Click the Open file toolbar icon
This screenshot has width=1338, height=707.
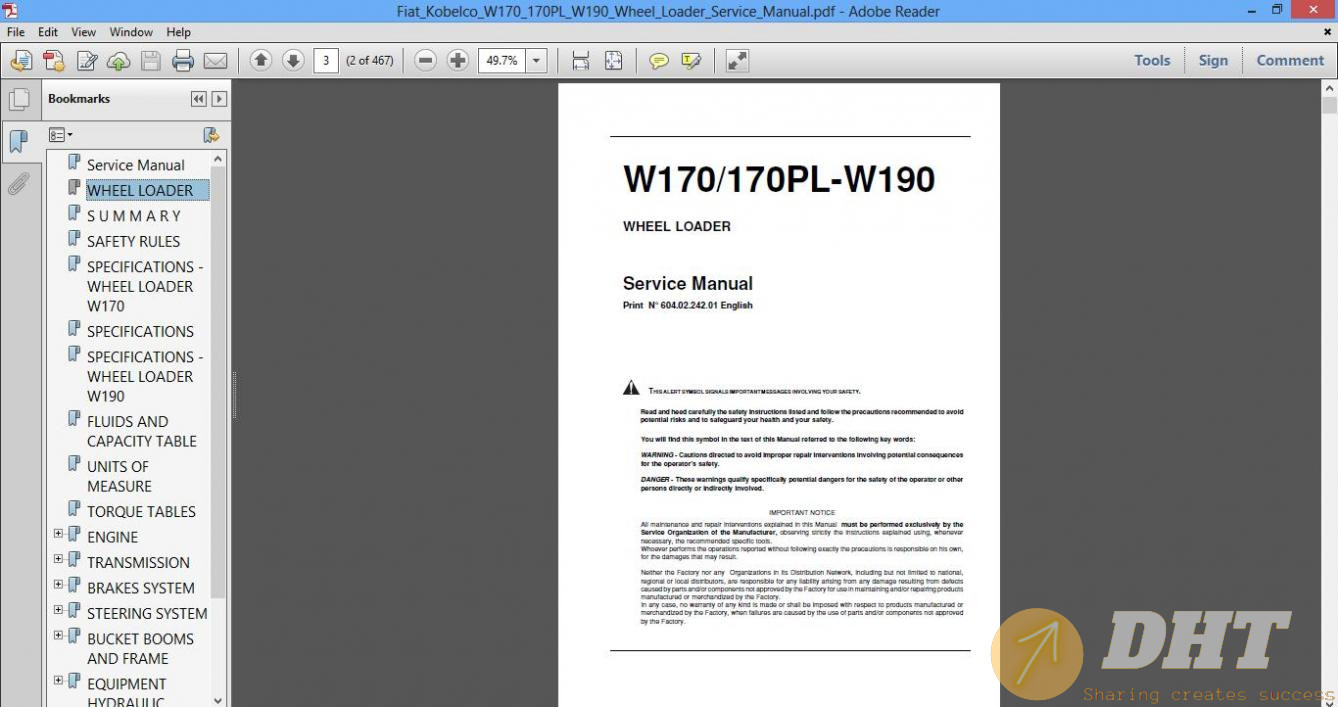point(21,61)
